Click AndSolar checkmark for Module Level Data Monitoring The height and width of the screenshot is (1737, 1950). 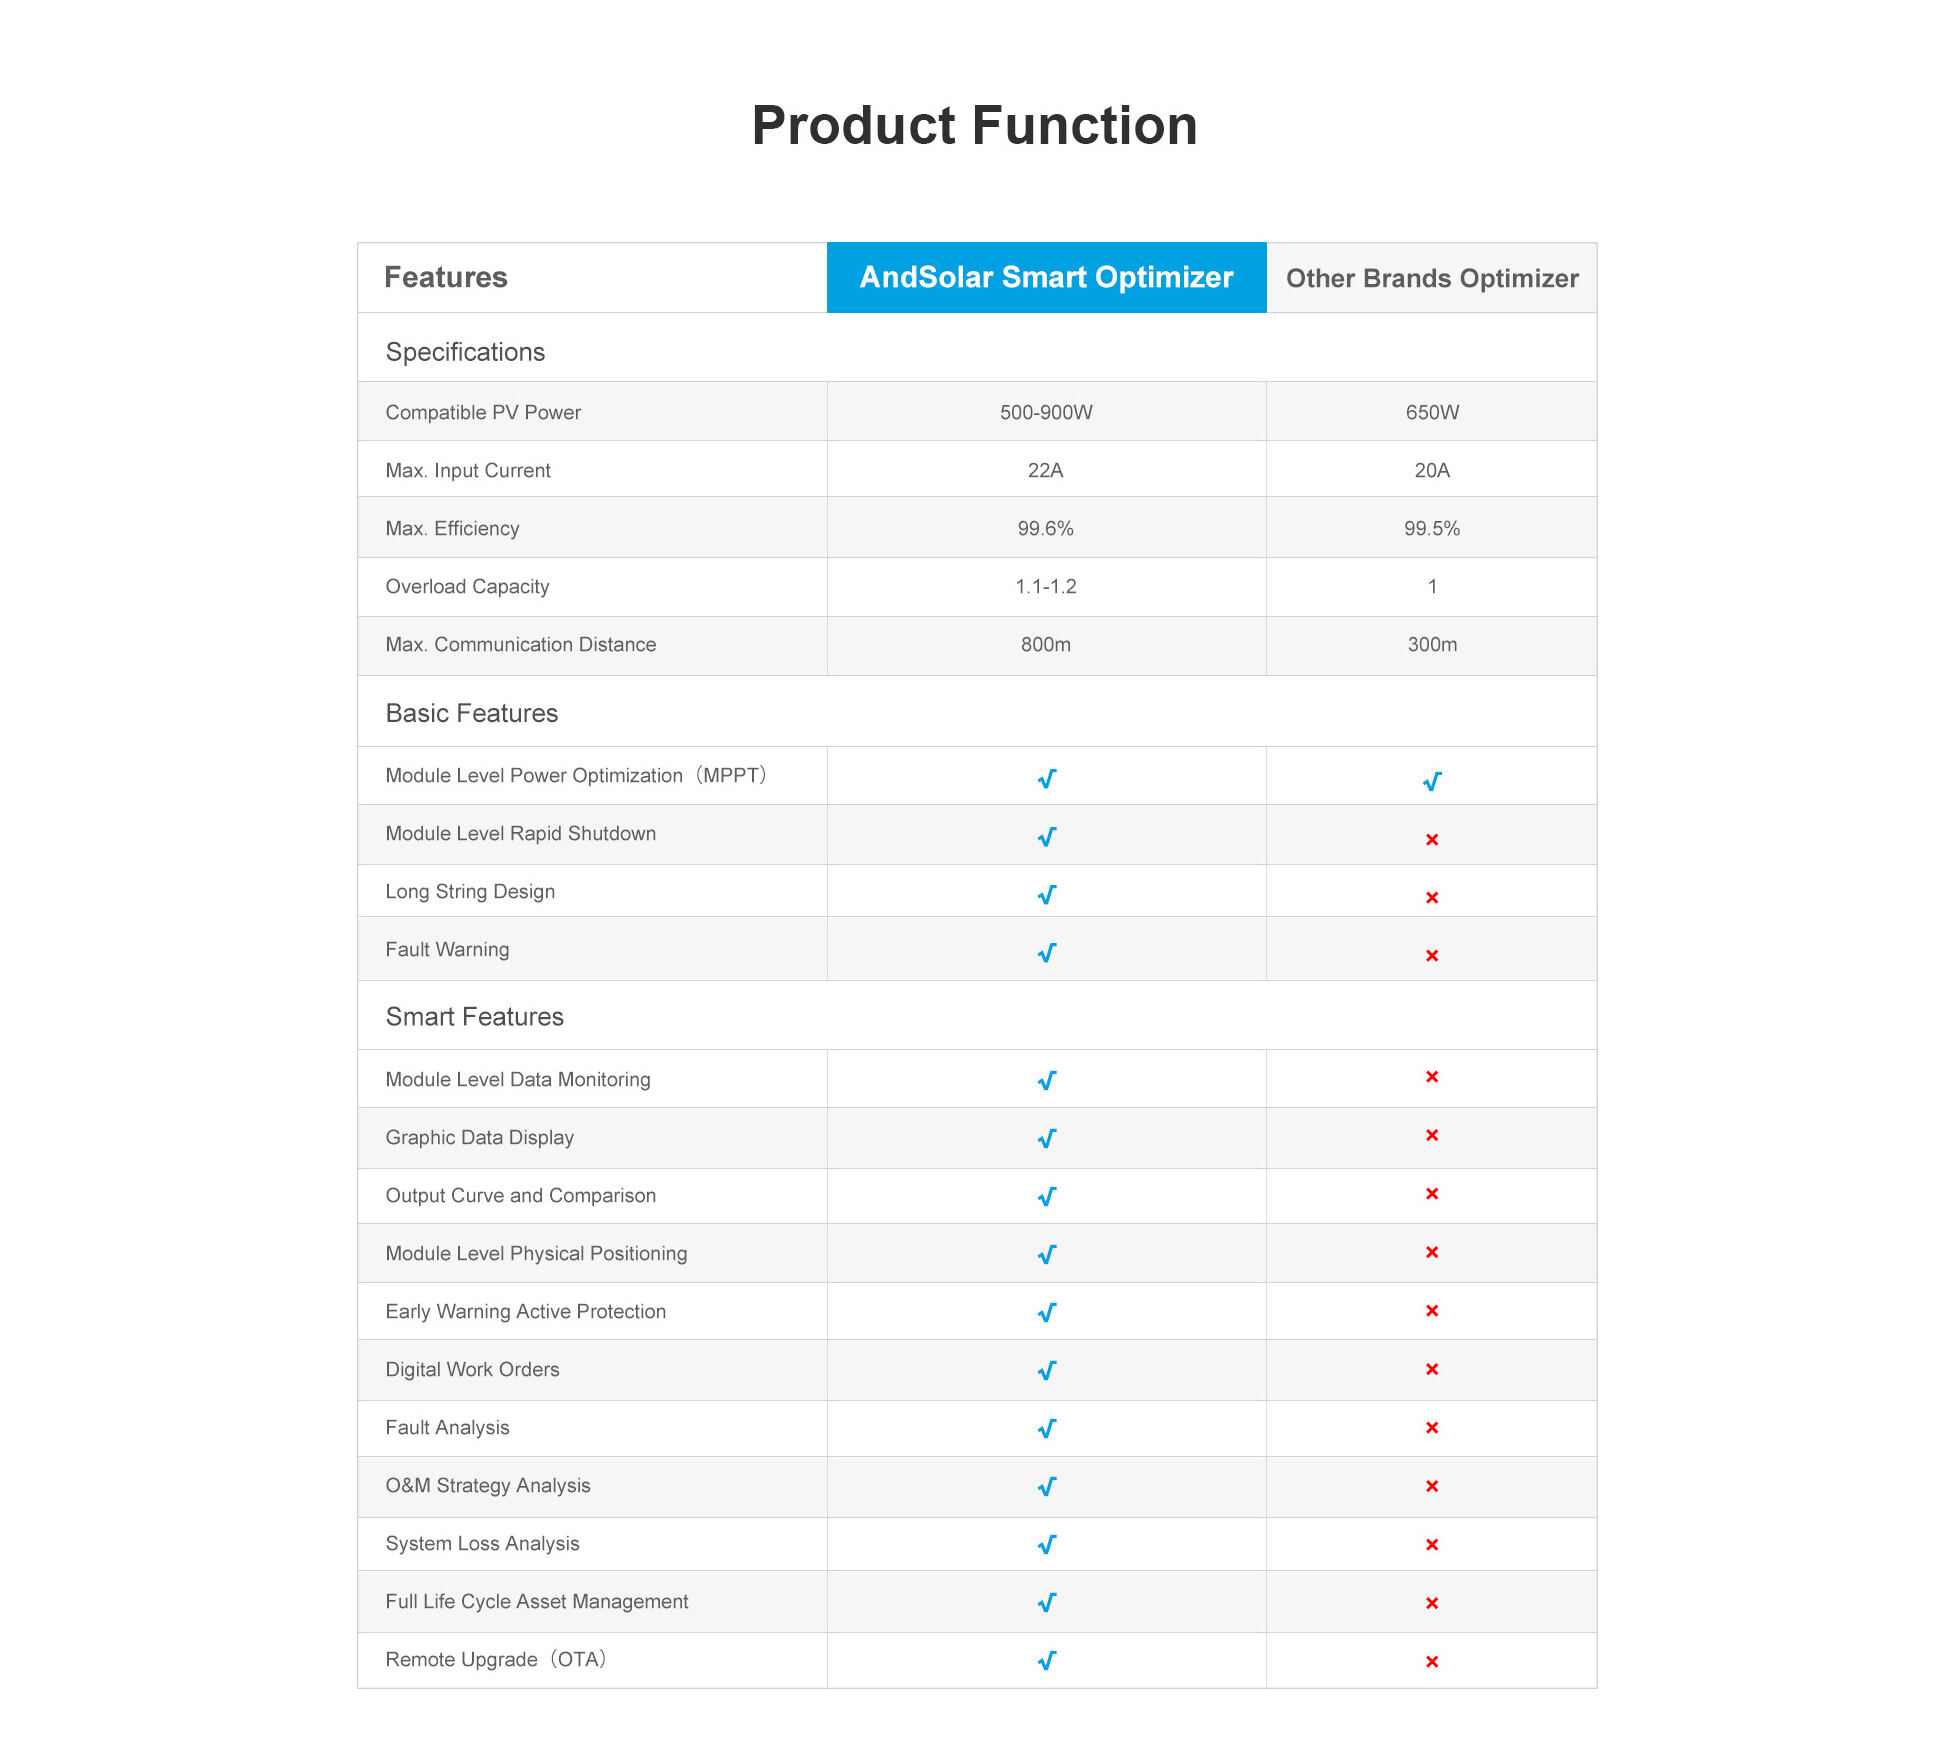tap(1046, 1081)
